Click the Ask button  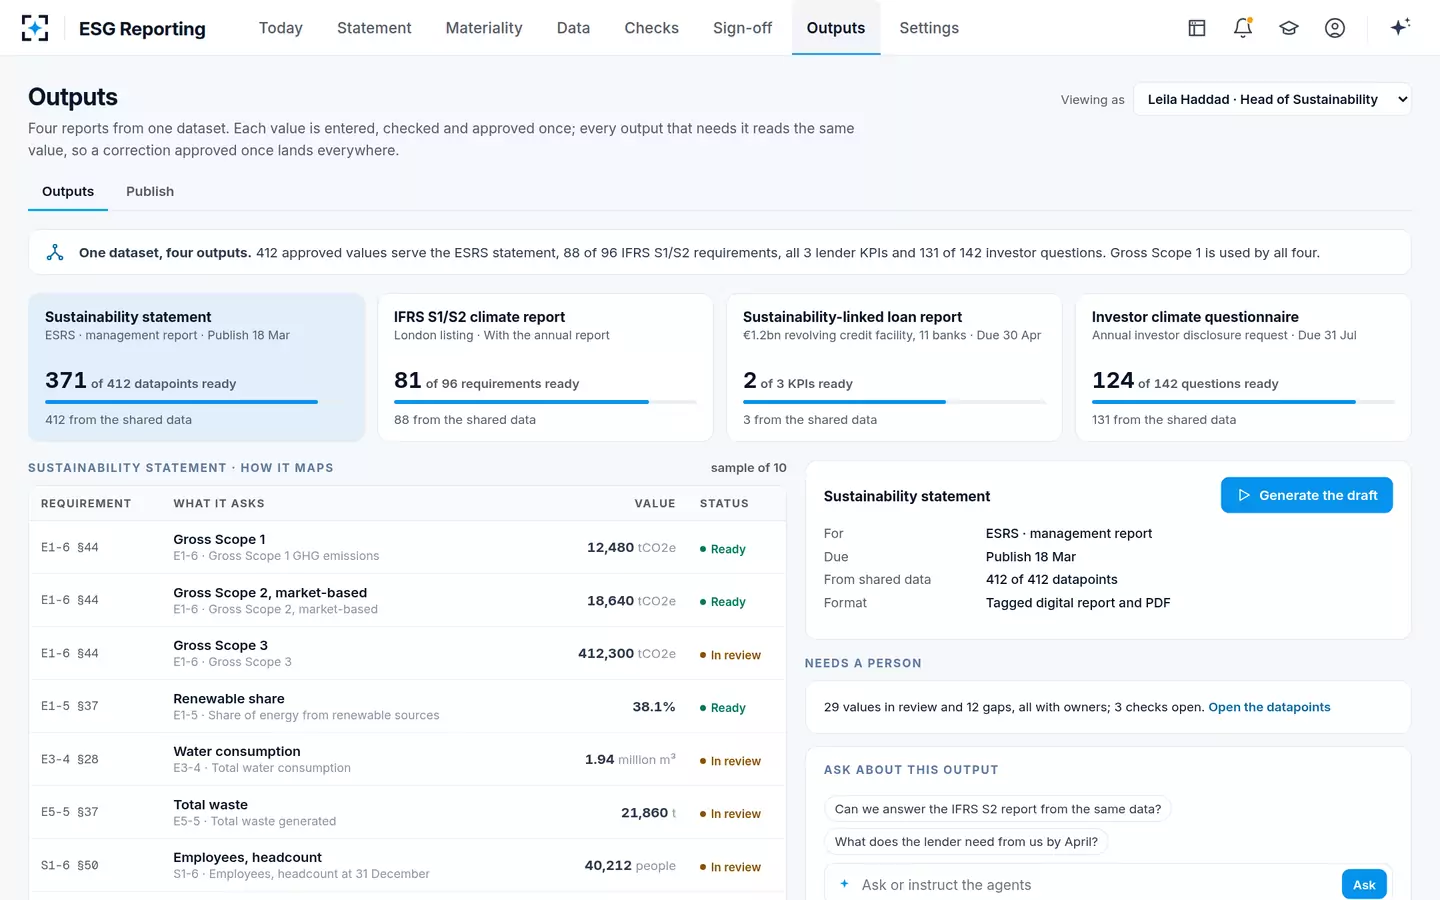pyautogui.click(x=1364, y=885)
